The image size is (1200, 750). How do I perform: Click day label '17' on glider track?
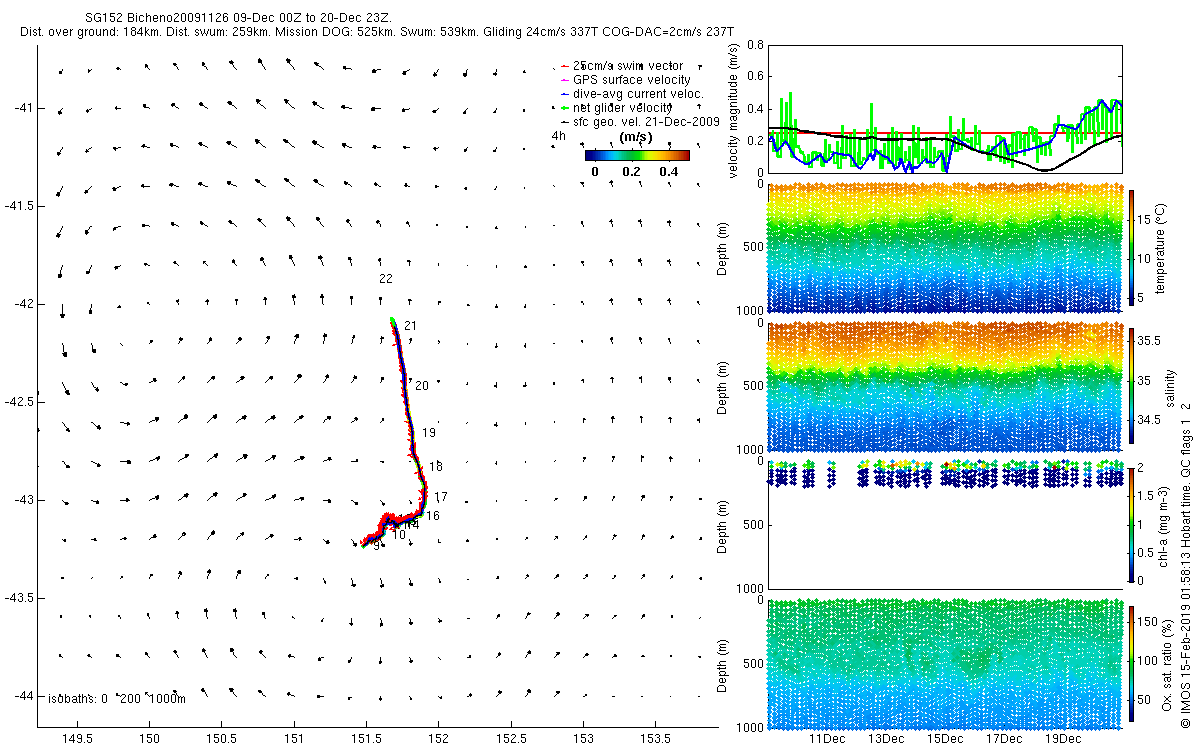[441, 497]
